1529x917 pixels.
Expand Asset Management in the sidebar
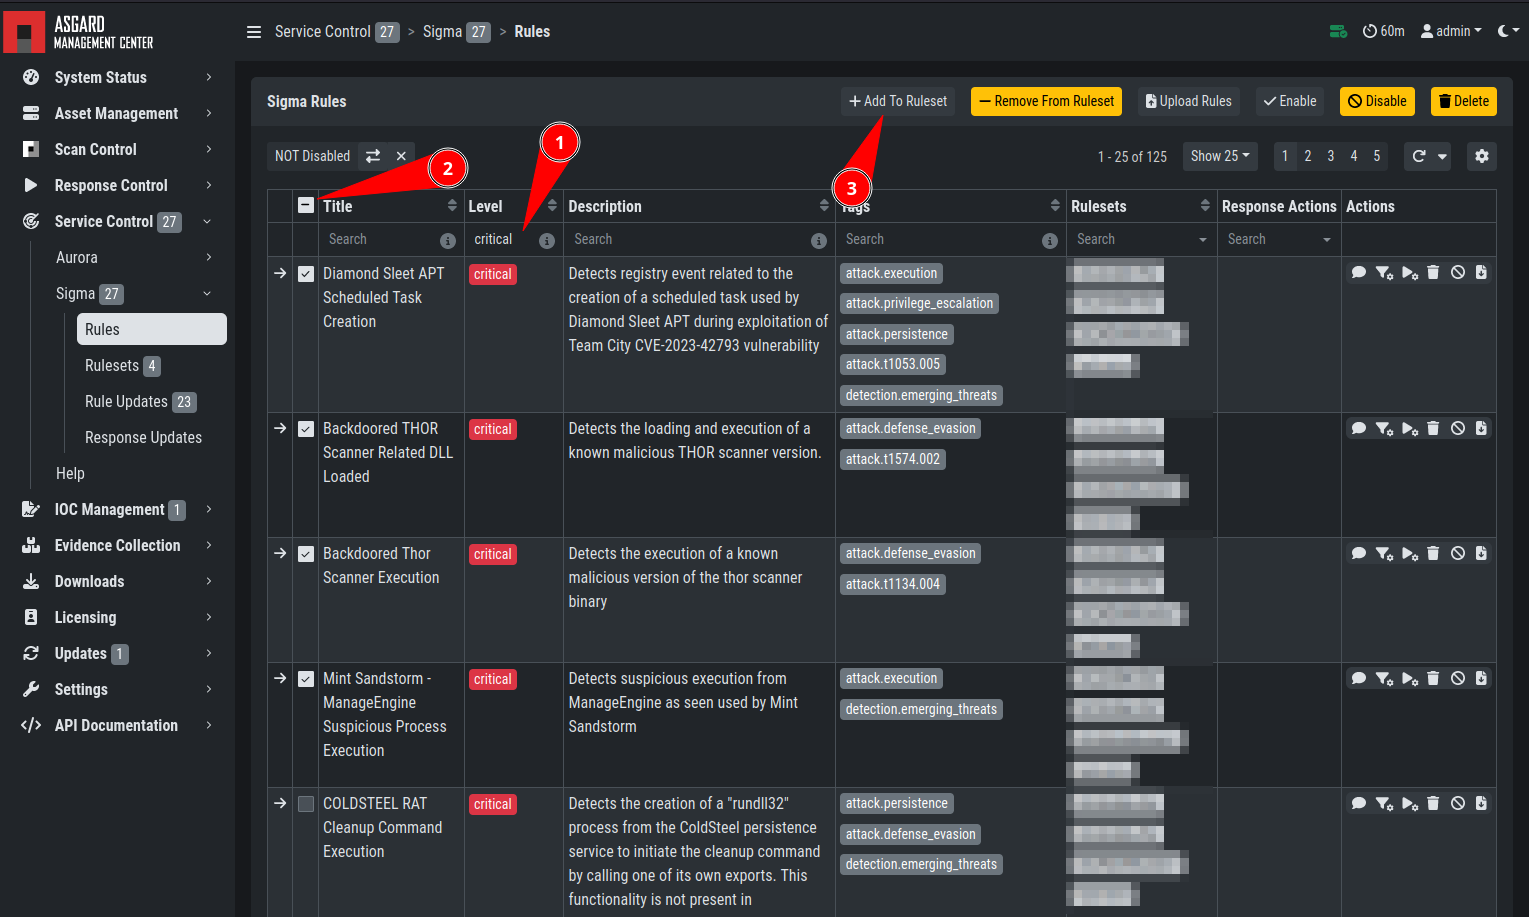click(x=117, y=113)
